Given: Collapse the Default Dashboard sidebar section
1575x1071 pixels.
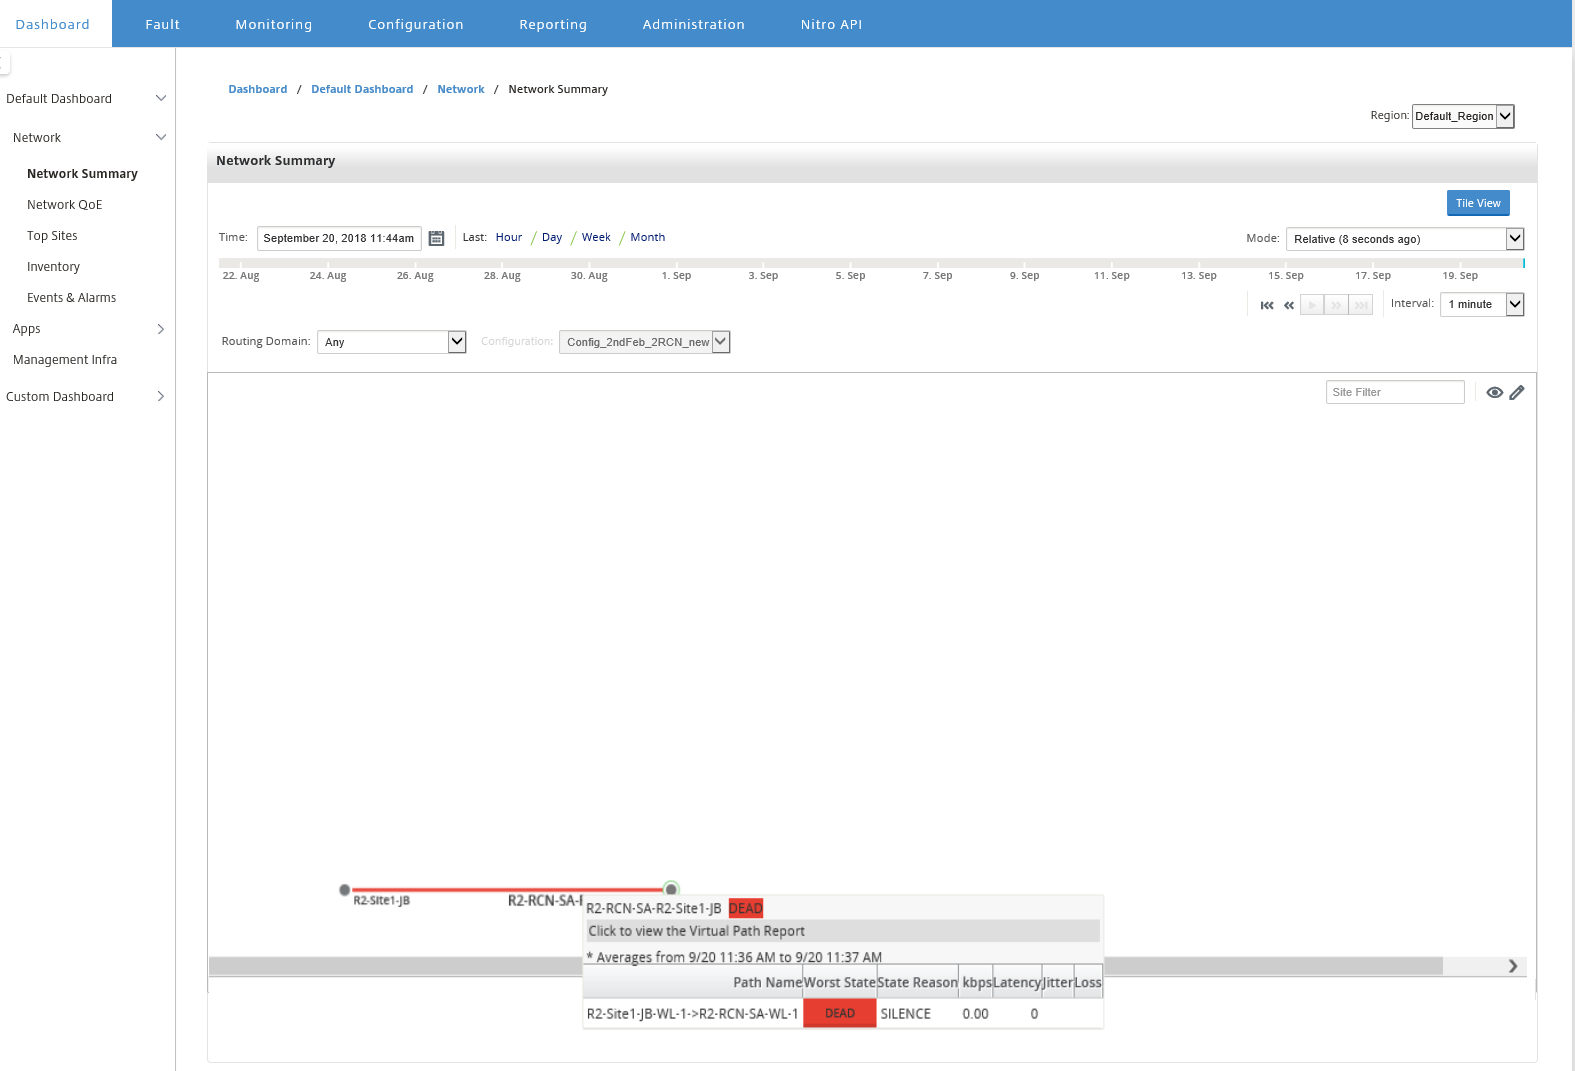Looking at the screenshot, I should pyautogui.click(x=161, y=98).
